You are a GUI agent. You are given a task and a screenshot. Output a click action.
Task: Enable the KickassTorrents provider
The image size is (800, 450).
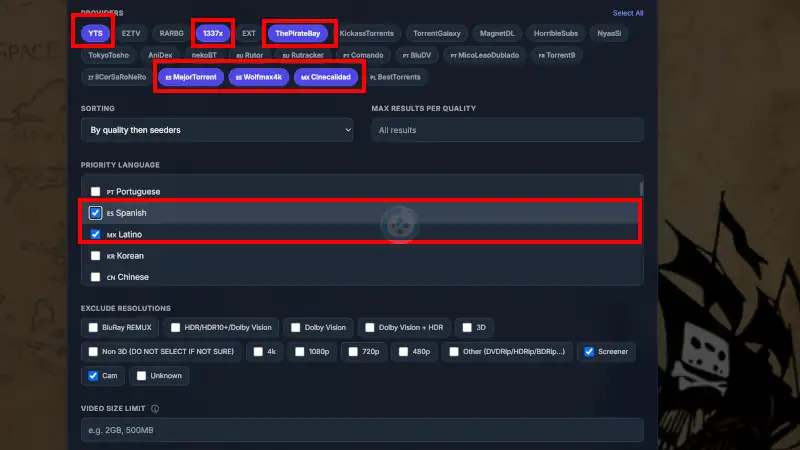[x=366, y=33]
